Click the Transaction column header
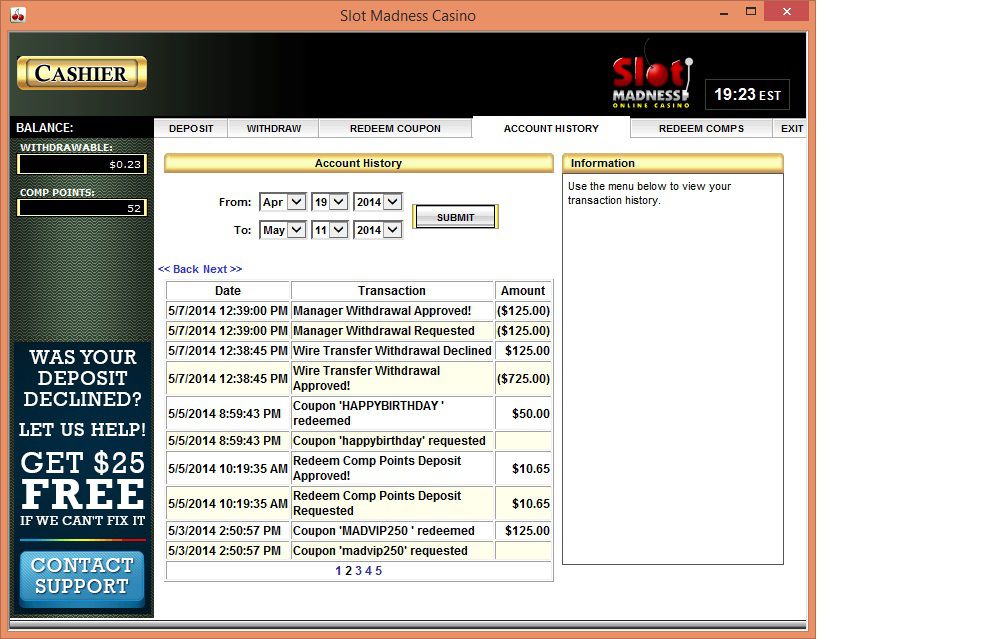The width and height of the screenshot is (1008, 639). (x=392, y=291)
